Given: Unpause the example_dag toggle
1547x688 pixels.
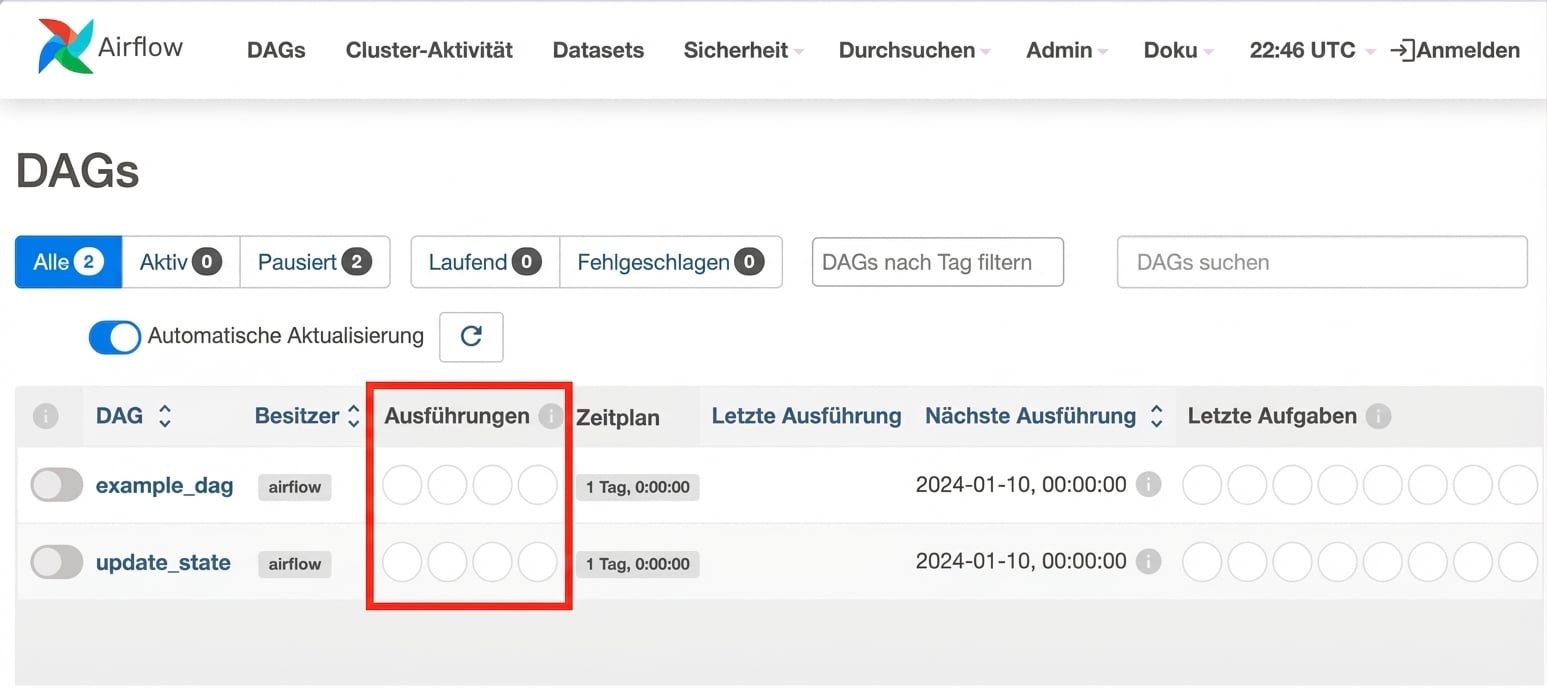Looking at the screenshot, I should pyautogui.click(x=57, y=485).
